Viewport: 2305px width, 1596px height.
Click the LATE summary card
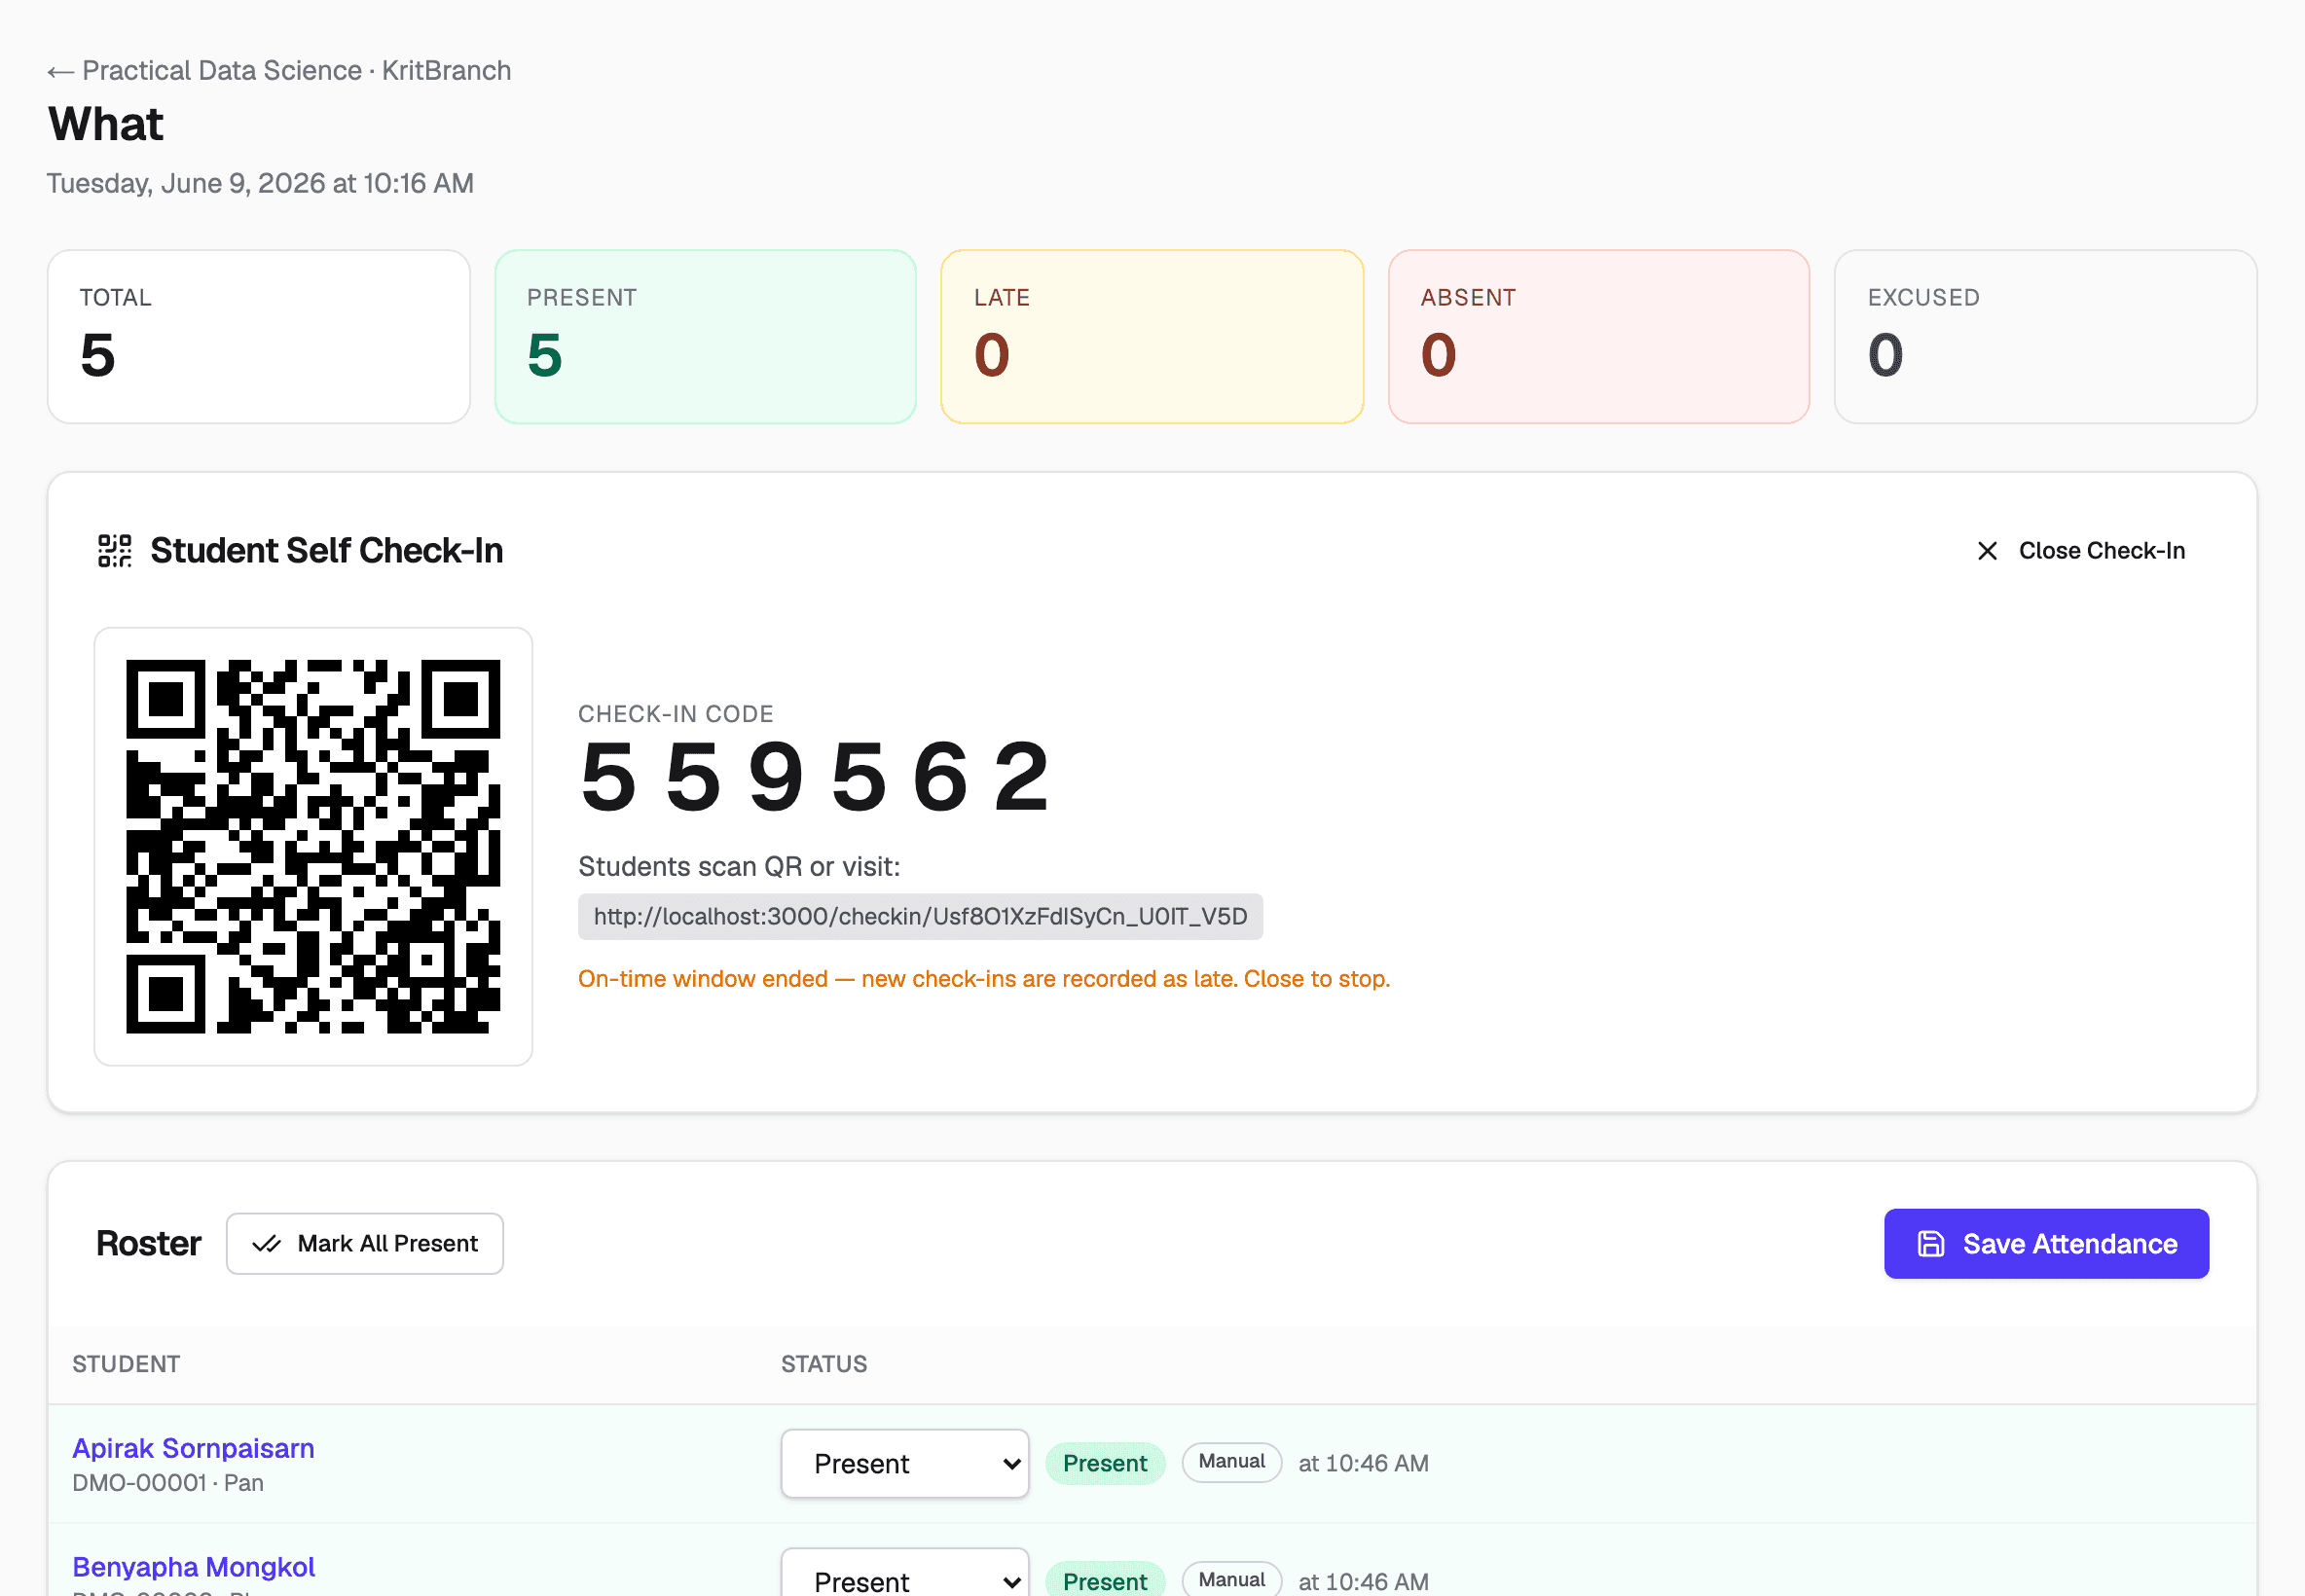[1152, 337]
